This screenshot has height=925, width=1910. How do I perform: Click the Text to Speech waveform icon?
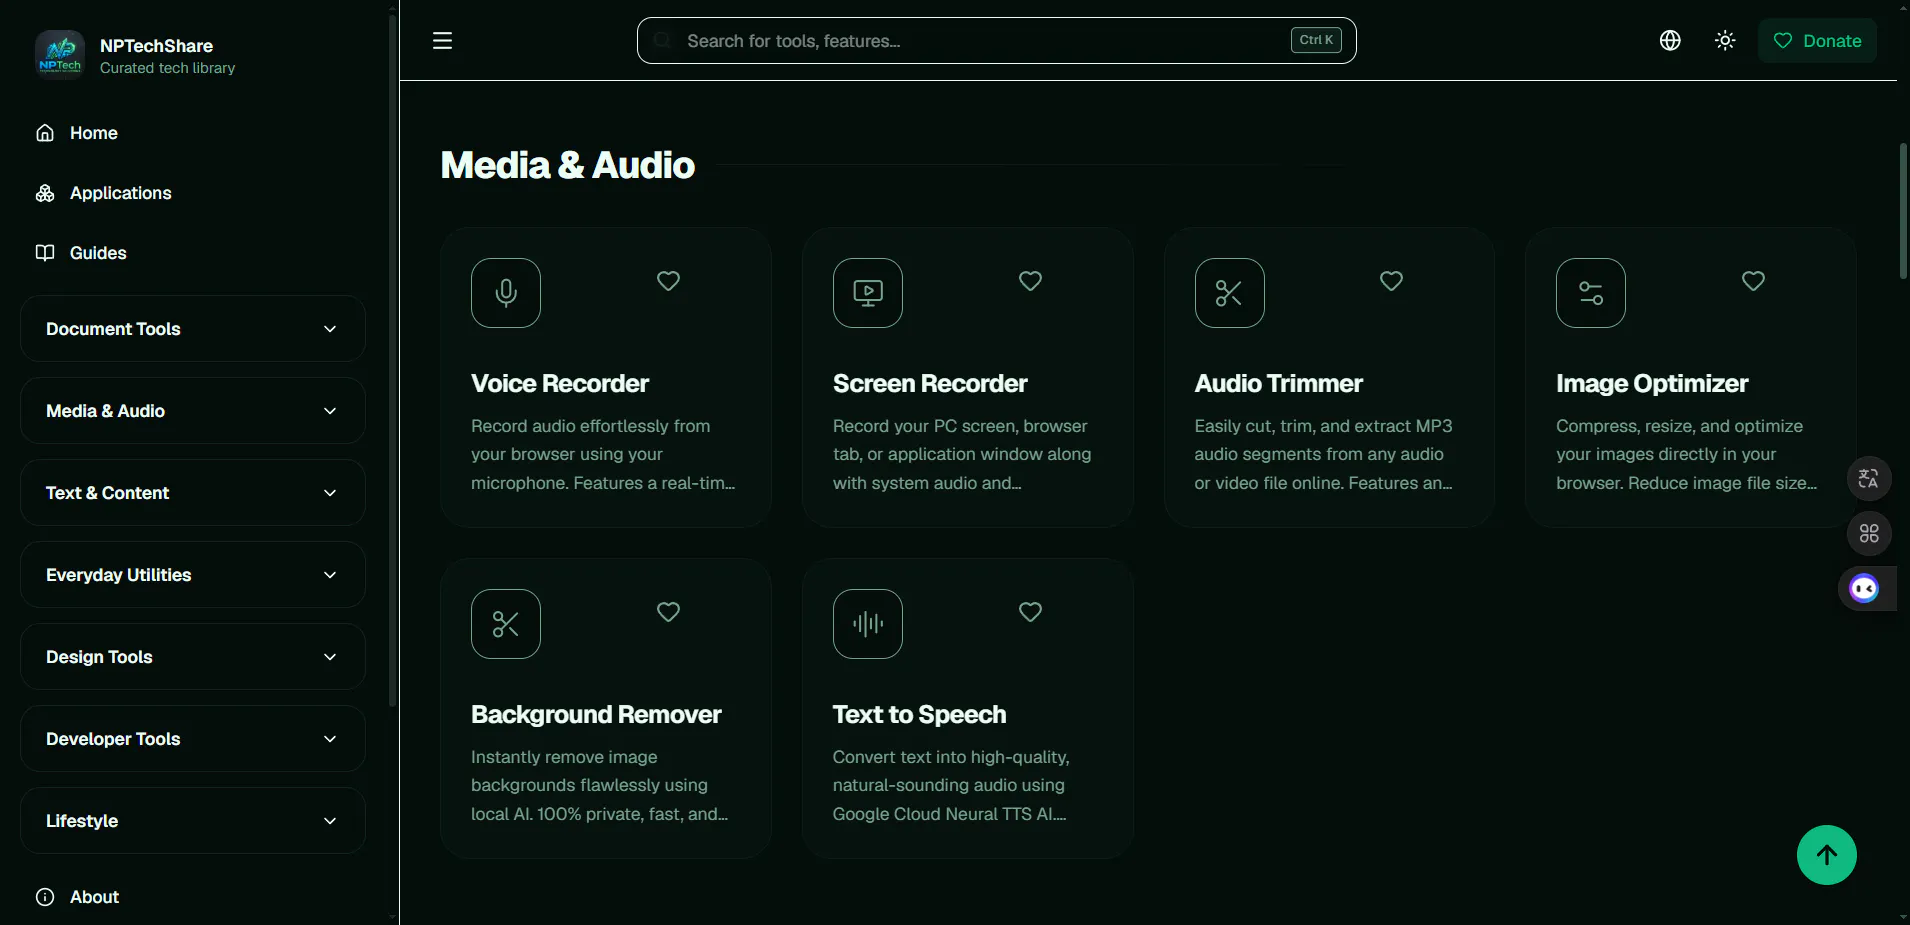click(x=868, y=624)
